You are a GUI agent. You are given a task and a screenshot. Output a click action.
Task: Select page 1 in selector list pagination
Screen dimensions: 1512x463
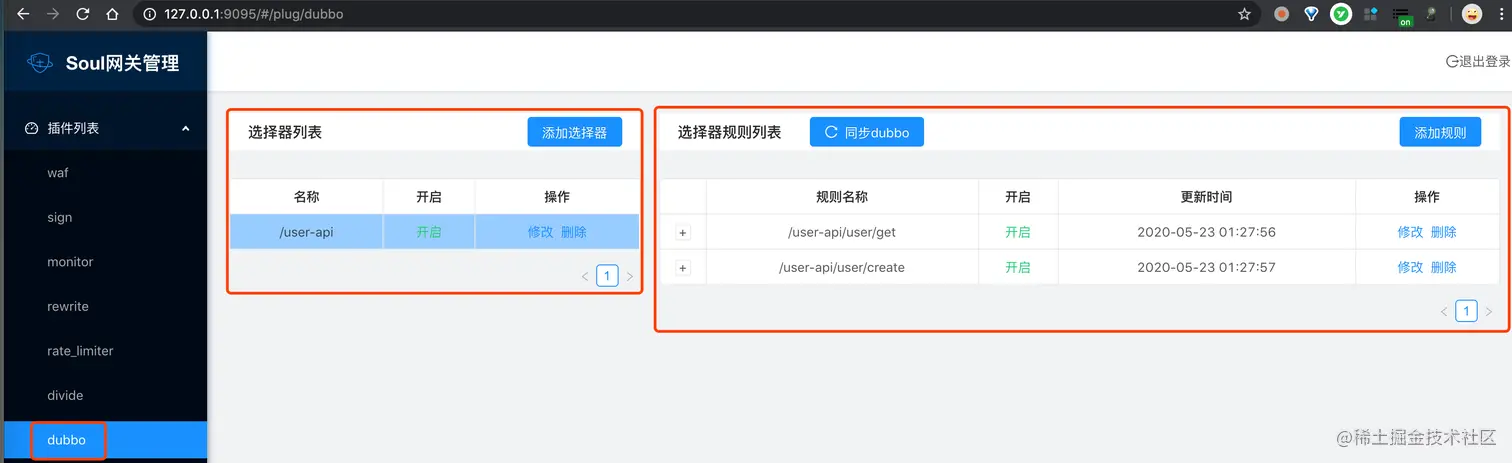607,276
